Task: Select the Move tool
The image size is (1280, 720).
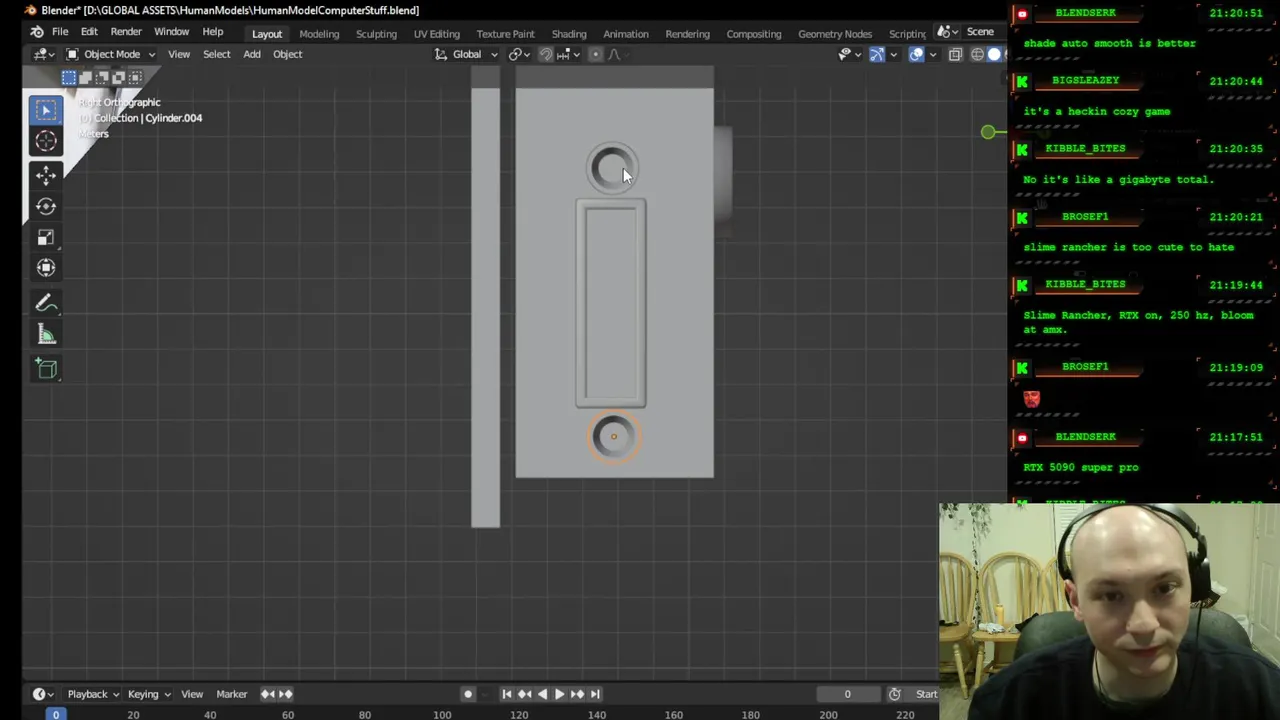Action: coord(46,176)
